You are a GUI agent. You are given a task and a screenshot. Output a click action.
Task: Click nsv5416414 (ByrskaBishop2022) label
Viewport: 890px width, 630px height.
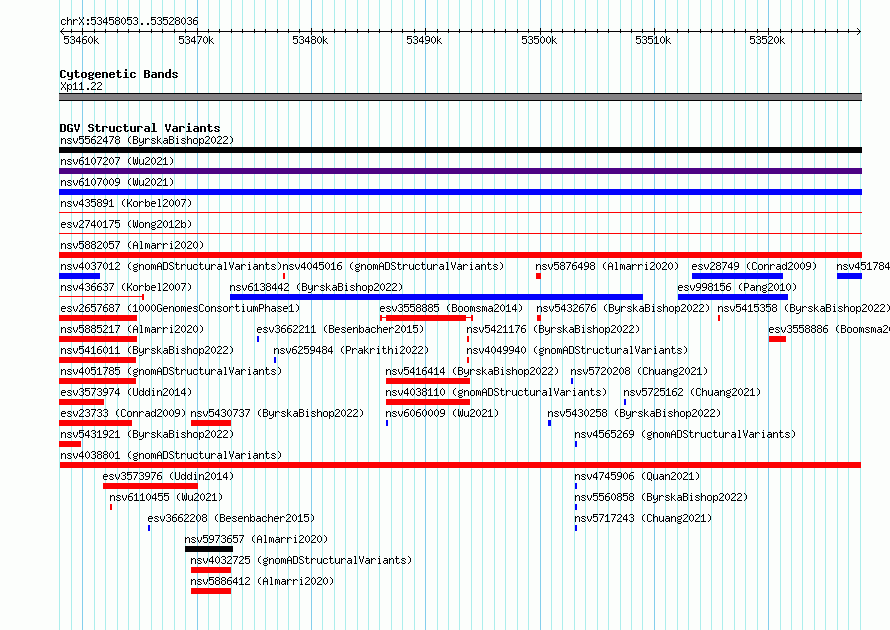(x=472, y=371)
